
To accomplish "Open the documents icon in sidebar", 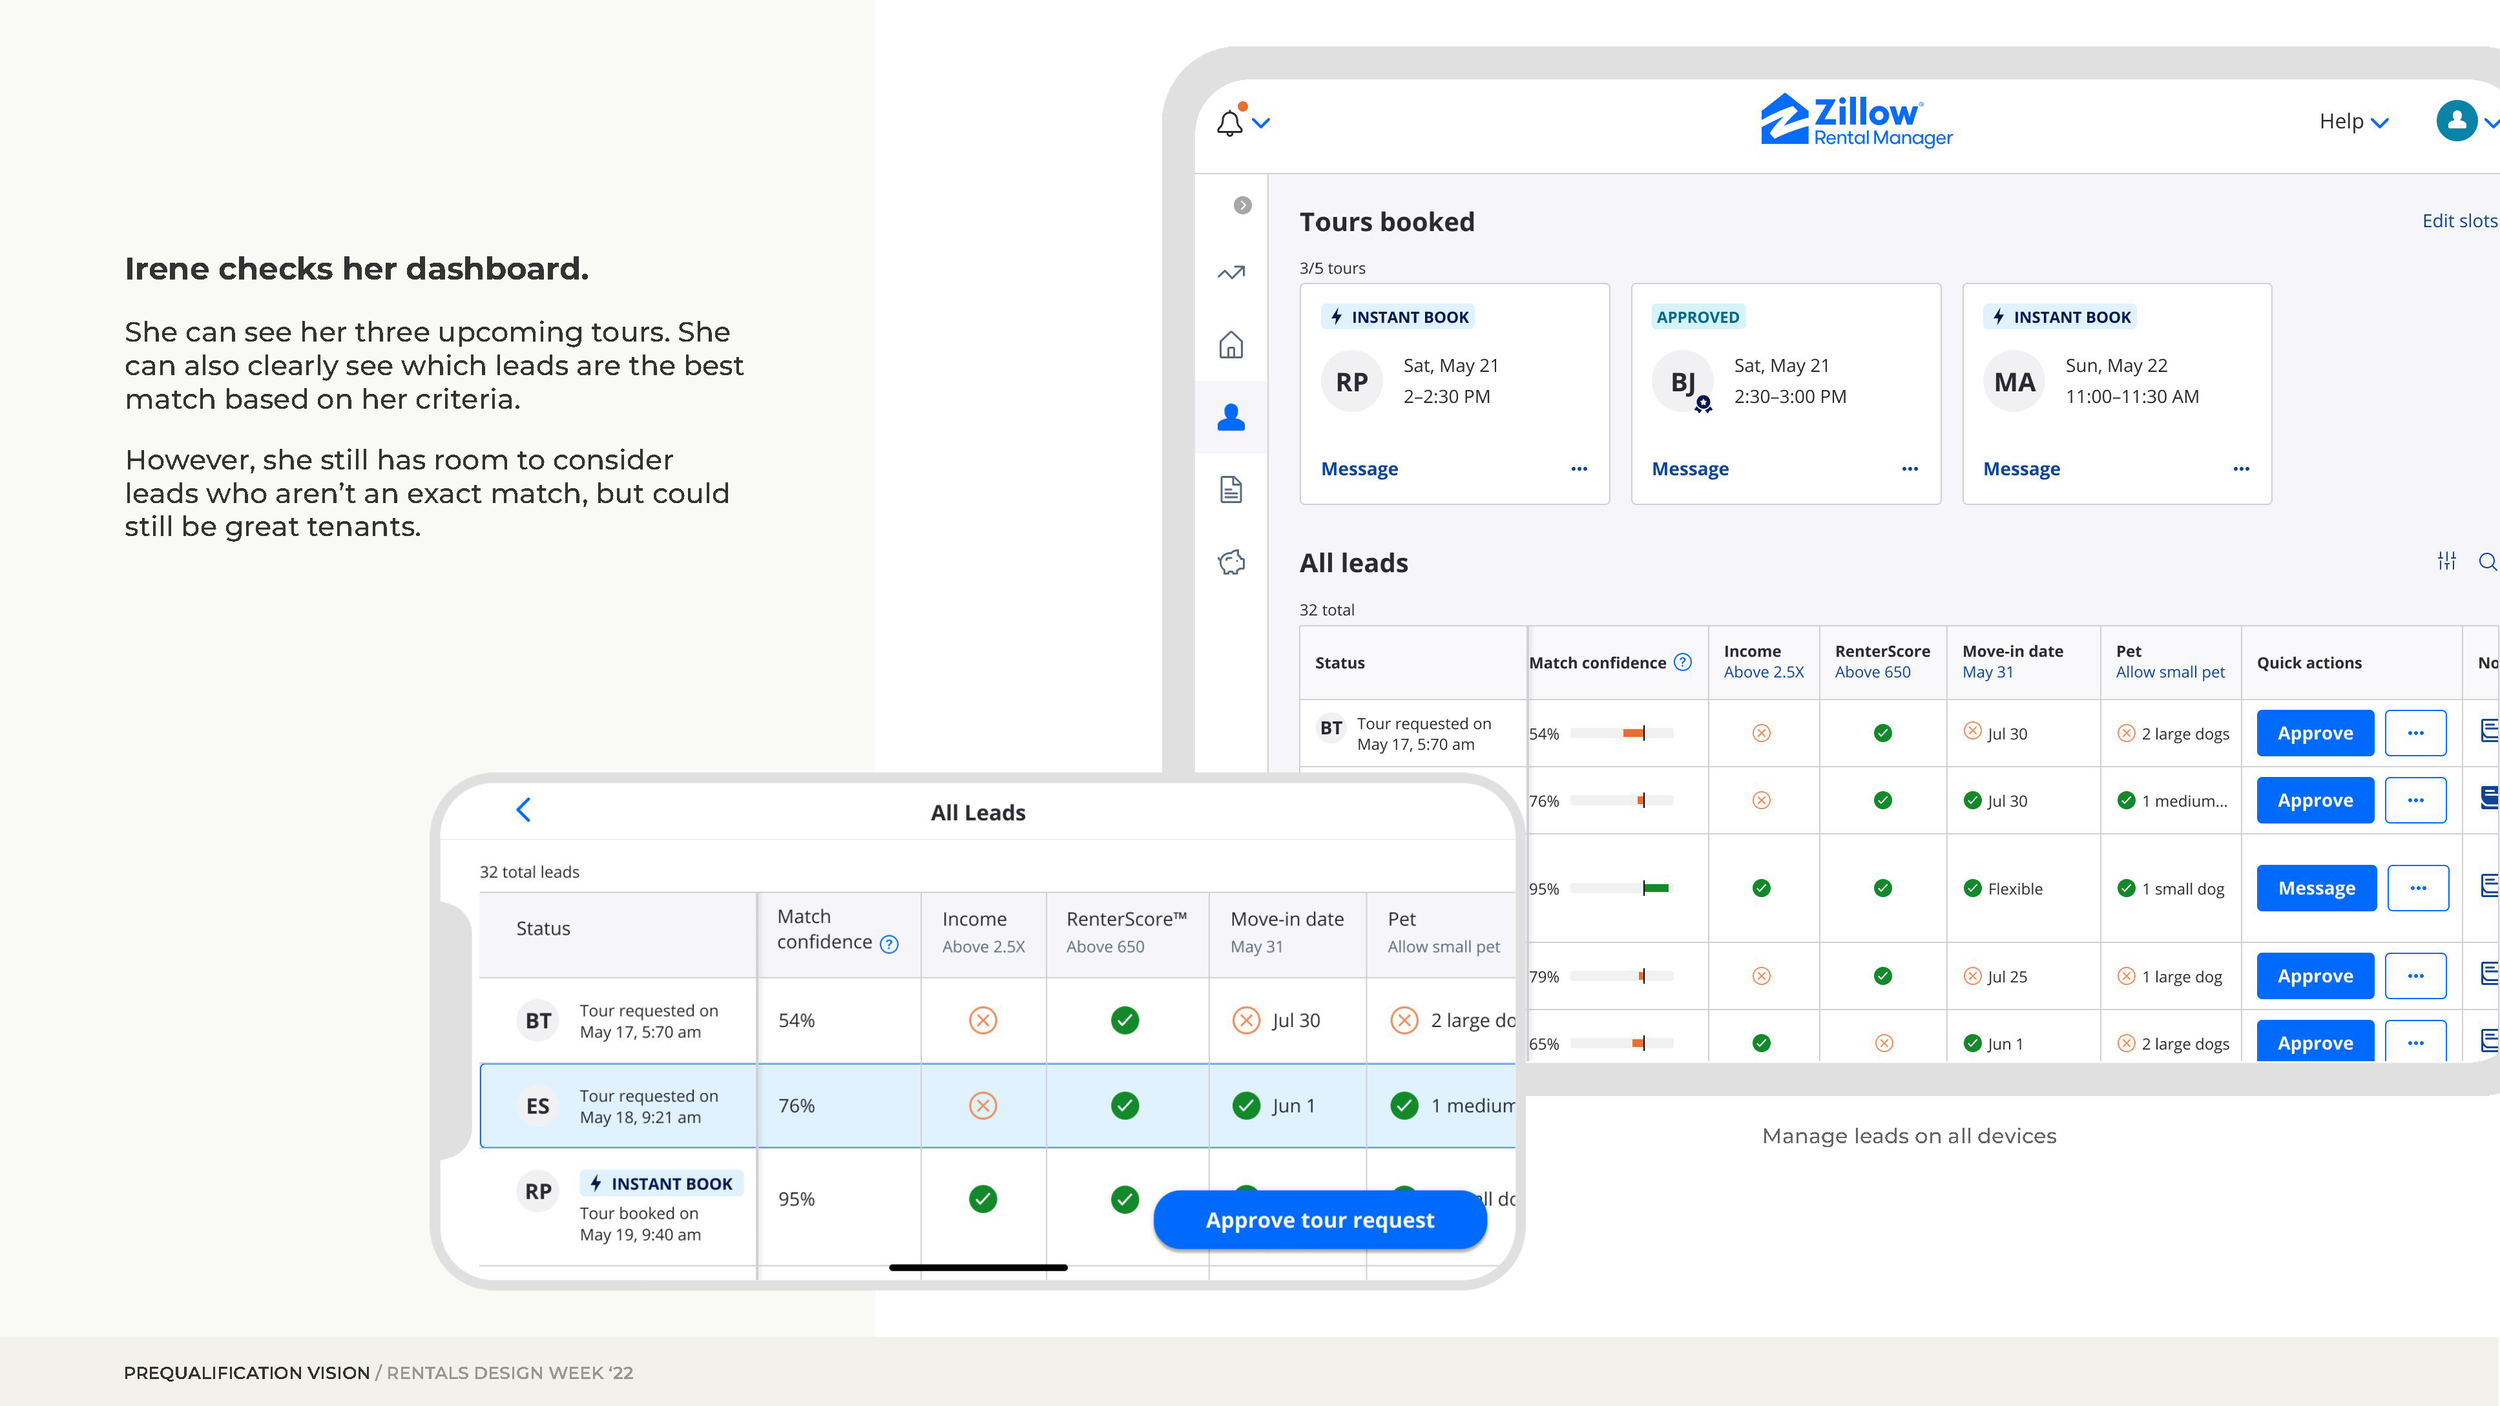I will point(1231,489).
